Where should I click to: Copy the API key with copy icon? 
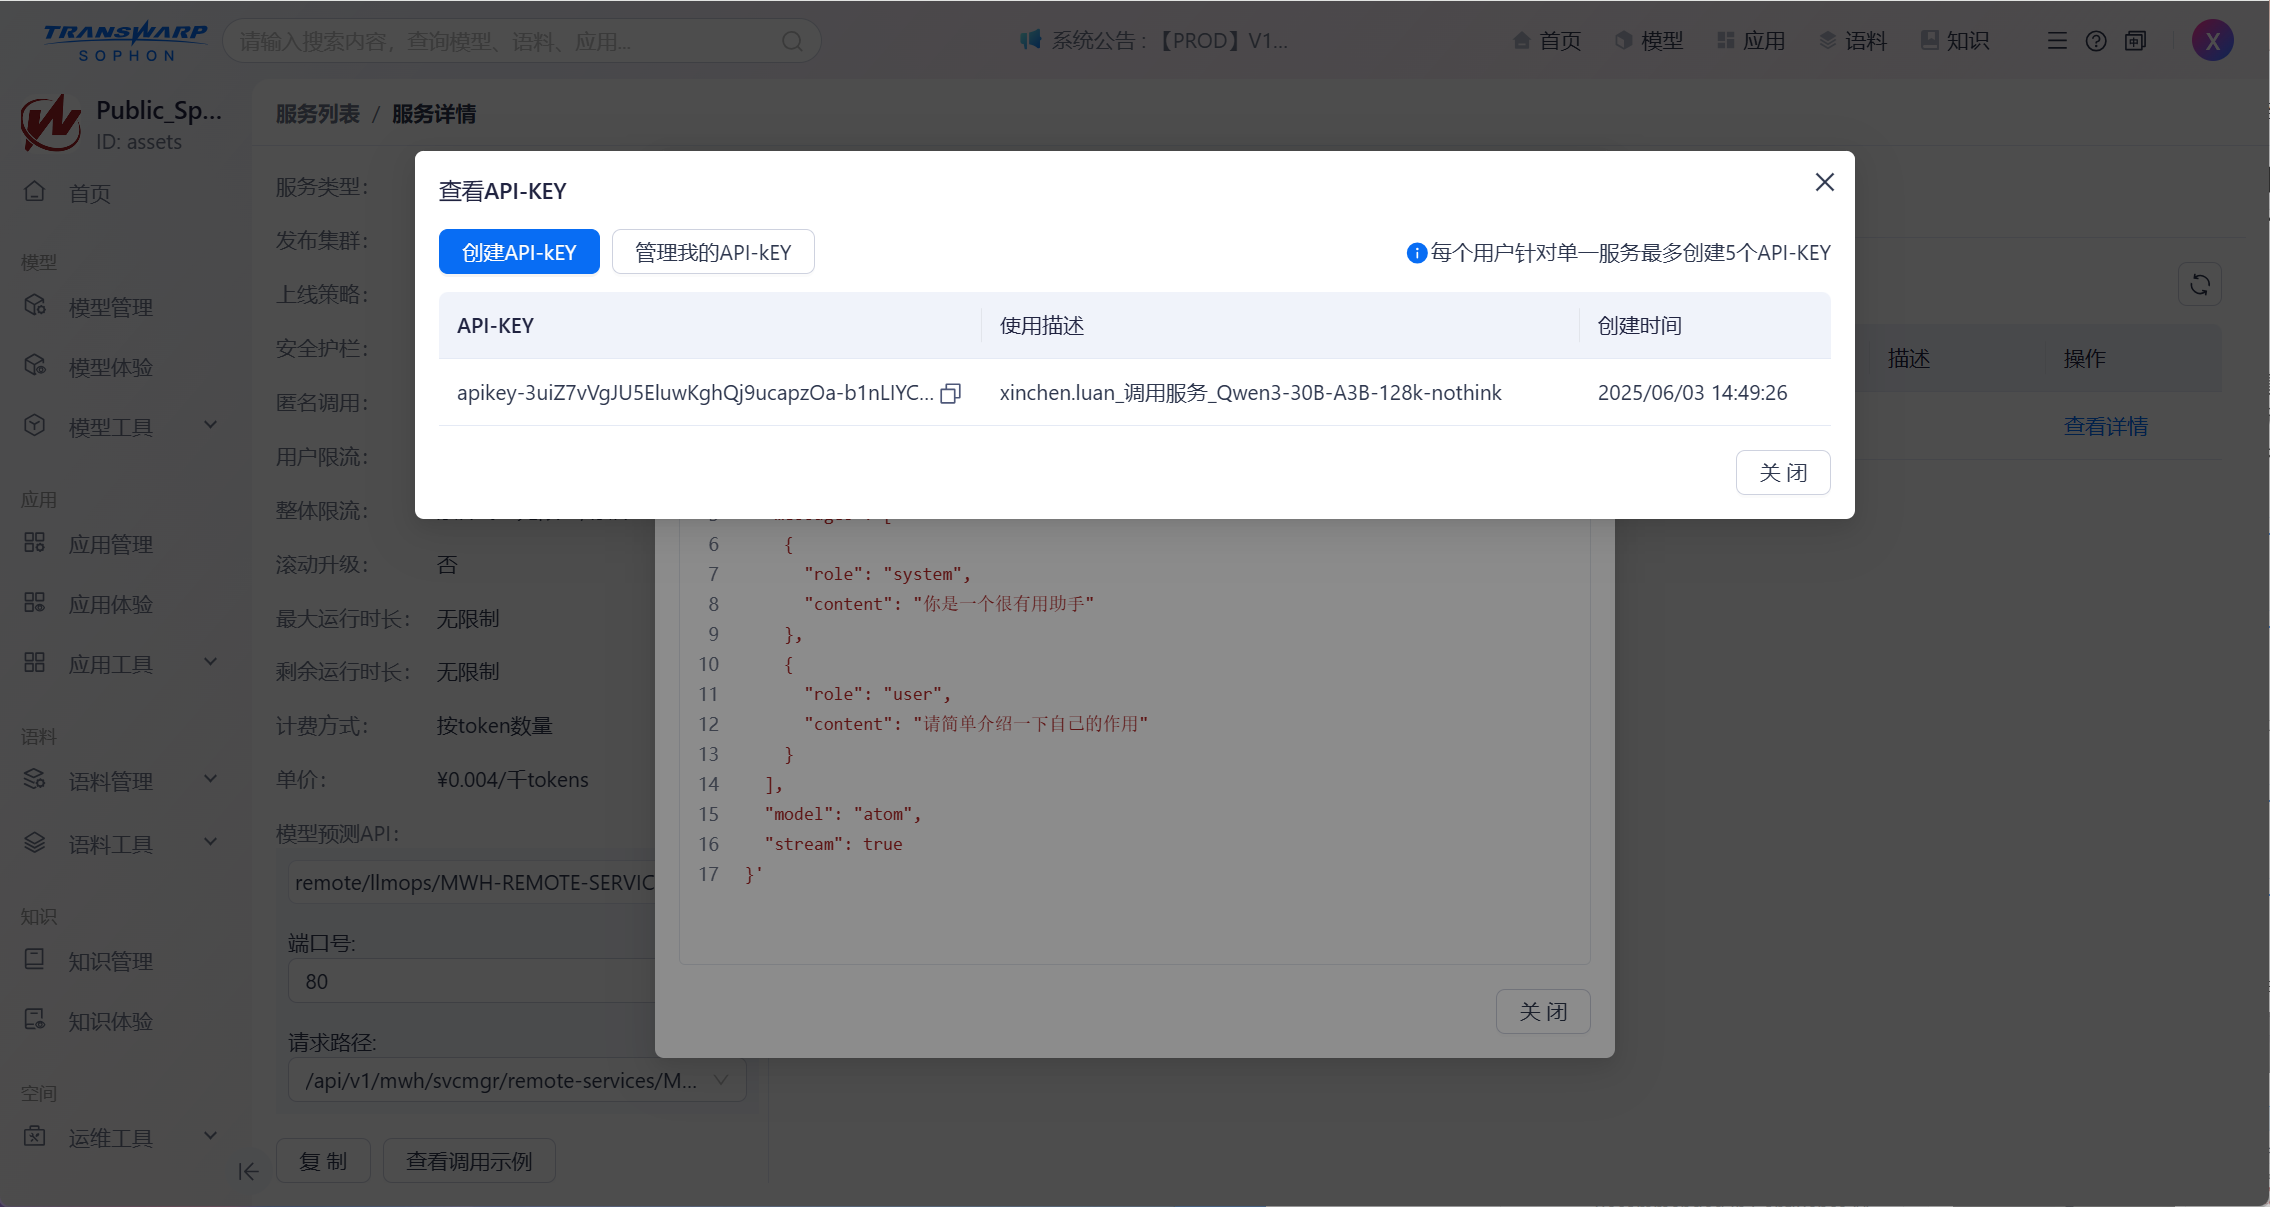951,393
